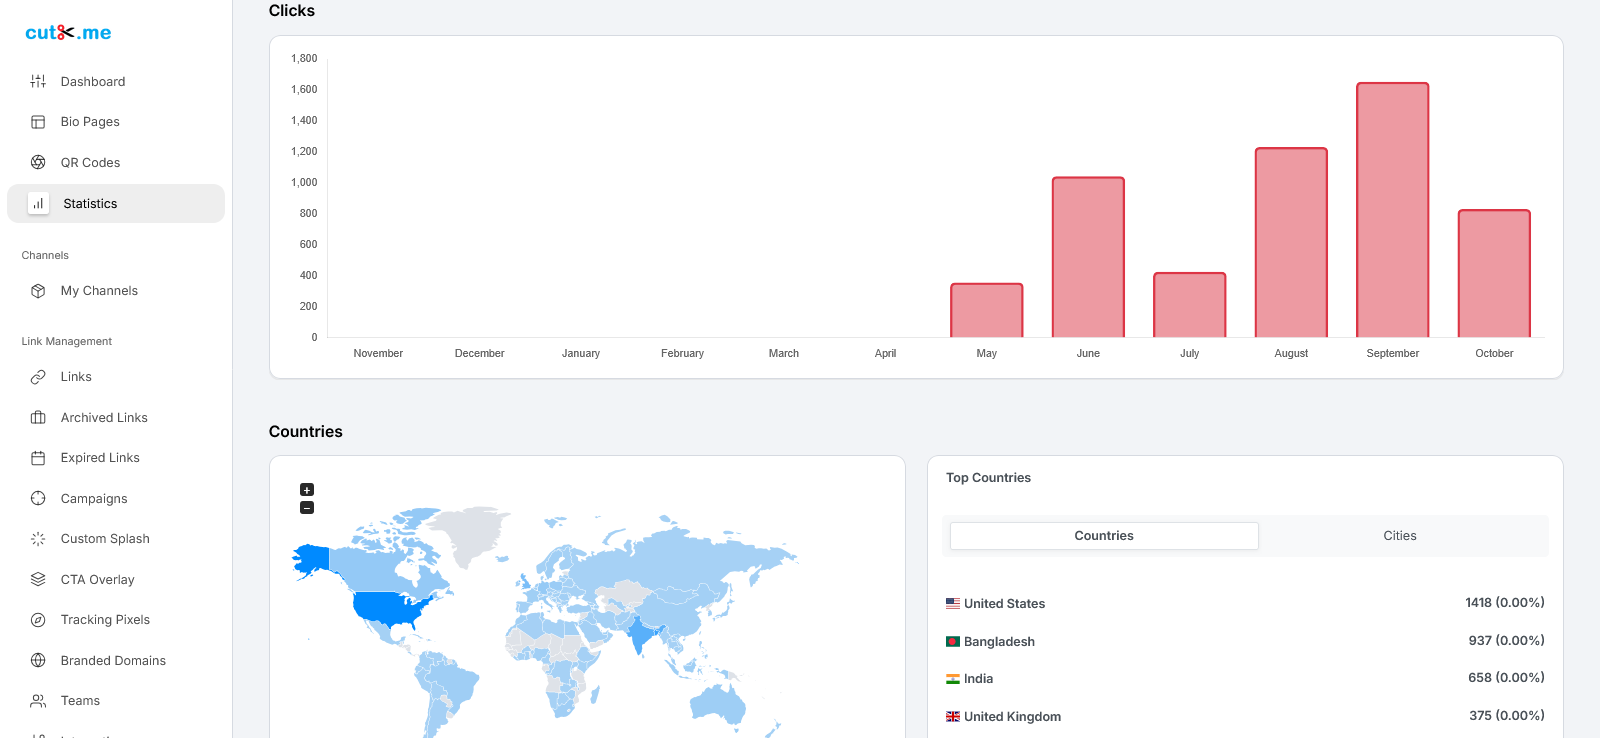Viewport: 1600px width, 738px height.
Task: Select Statistics in the sidebar
Action: (116, 203)
